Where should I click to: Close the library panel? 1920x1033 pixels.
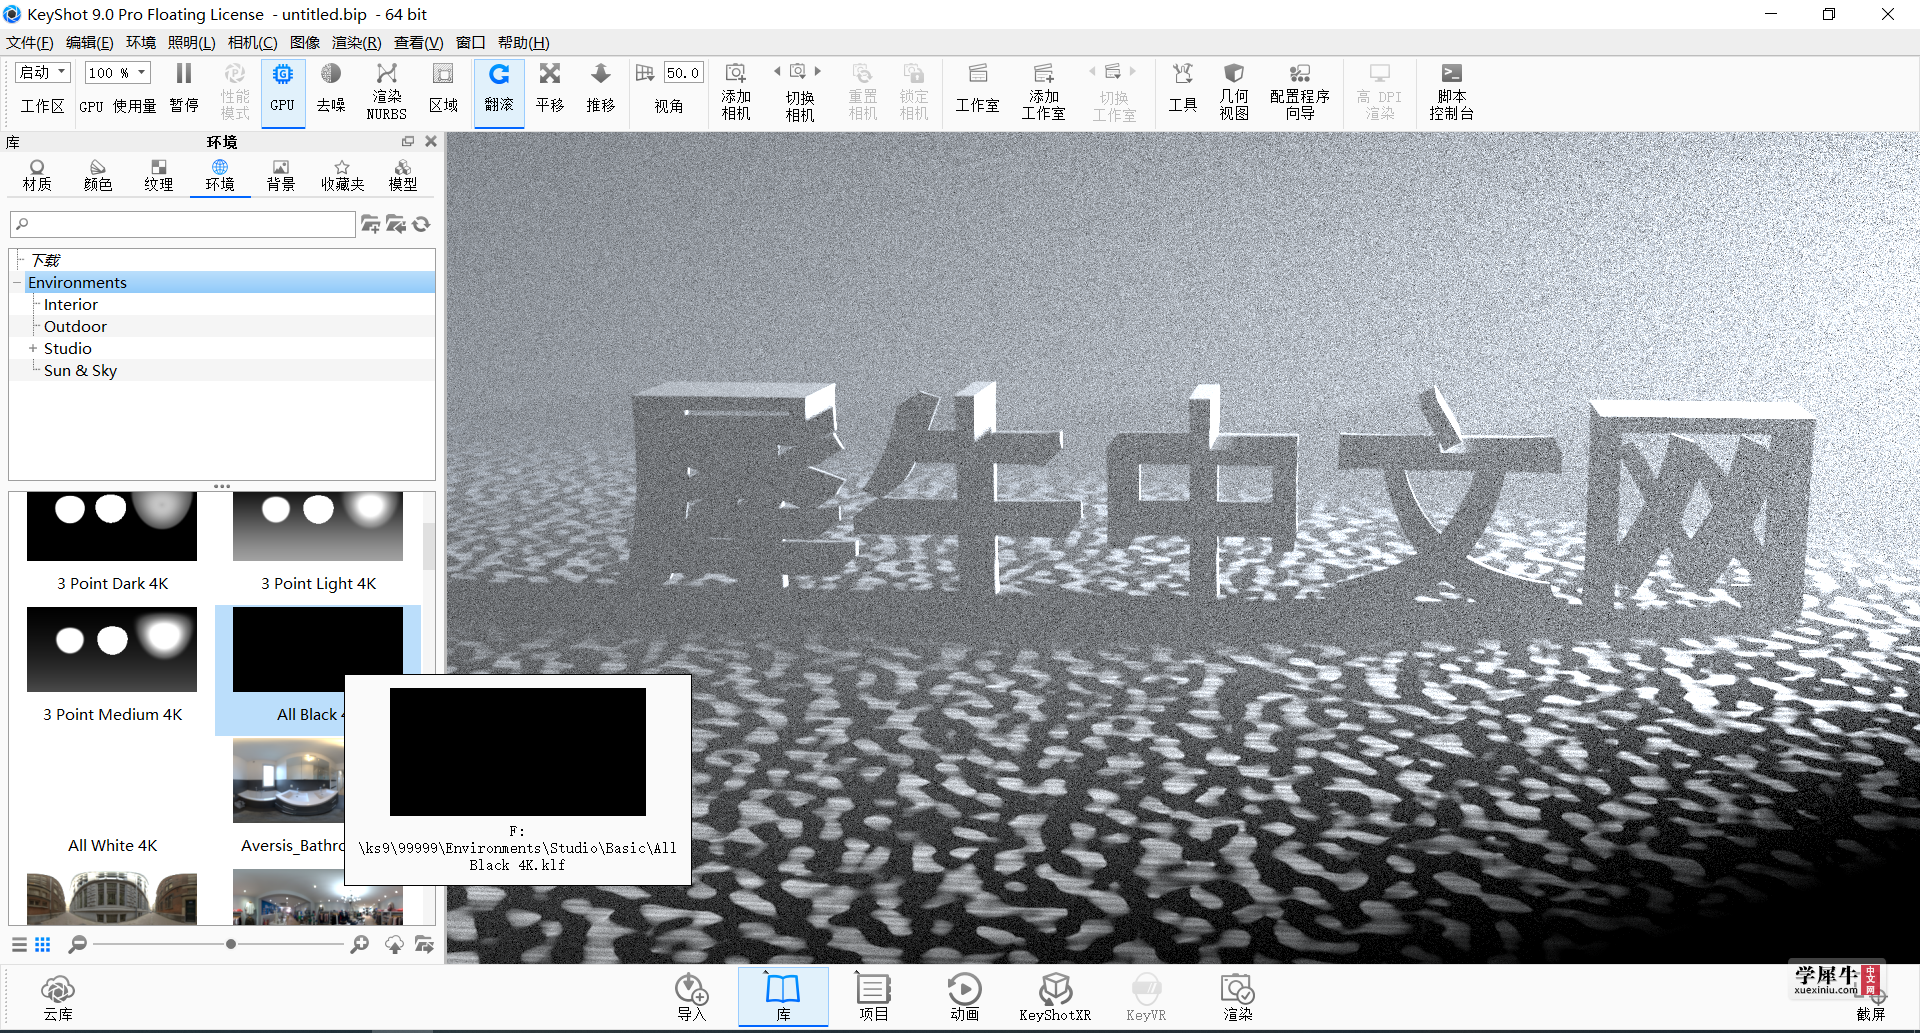tap(431, 142)
